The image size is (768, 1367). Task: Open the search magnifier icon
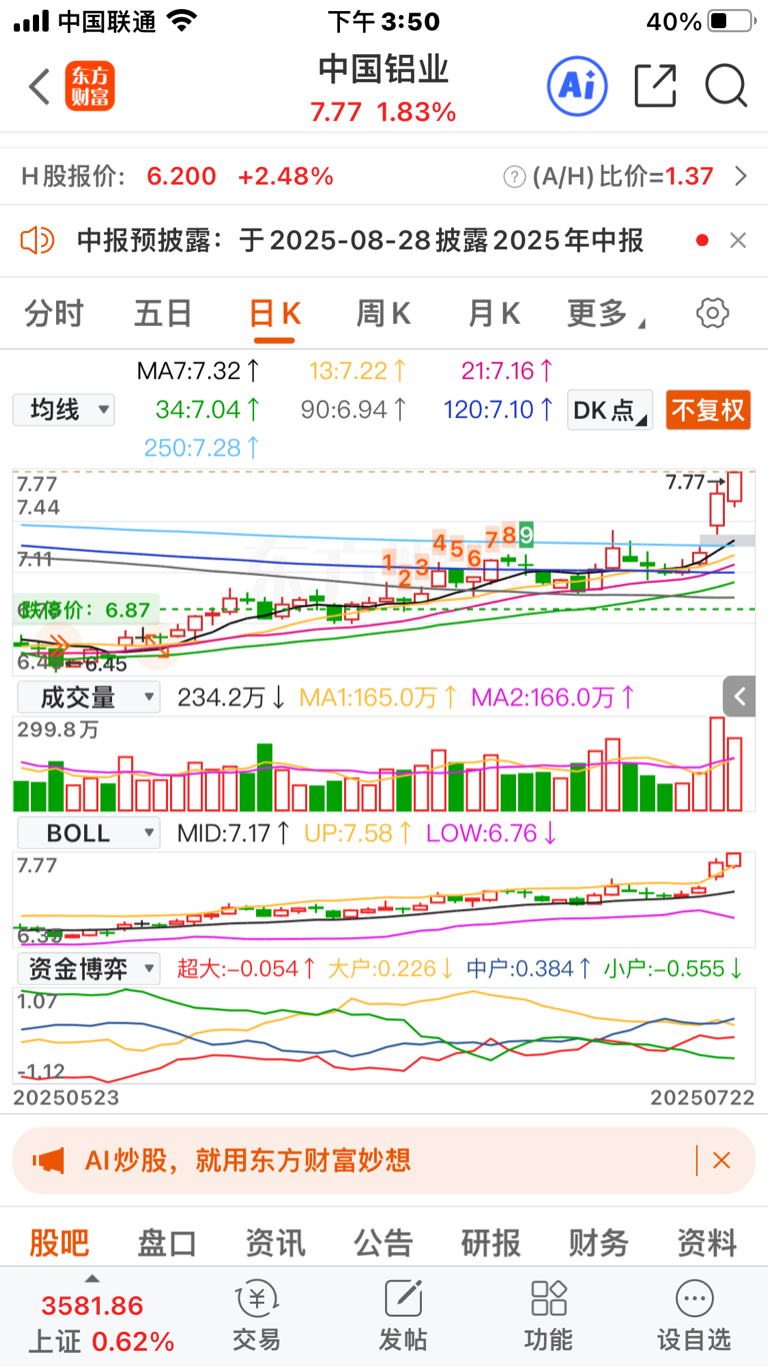point(726,86)
